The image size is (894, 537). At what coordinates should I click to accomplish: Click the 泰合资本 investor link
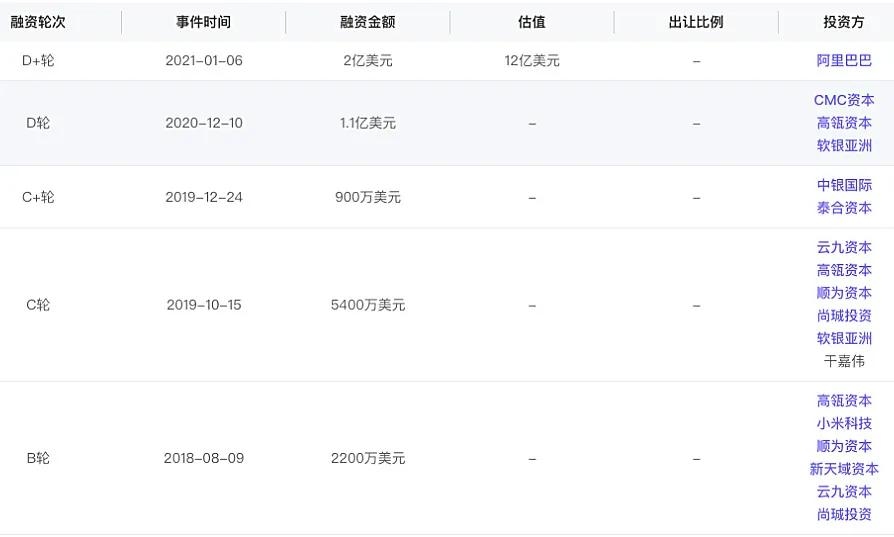point(844,208)
